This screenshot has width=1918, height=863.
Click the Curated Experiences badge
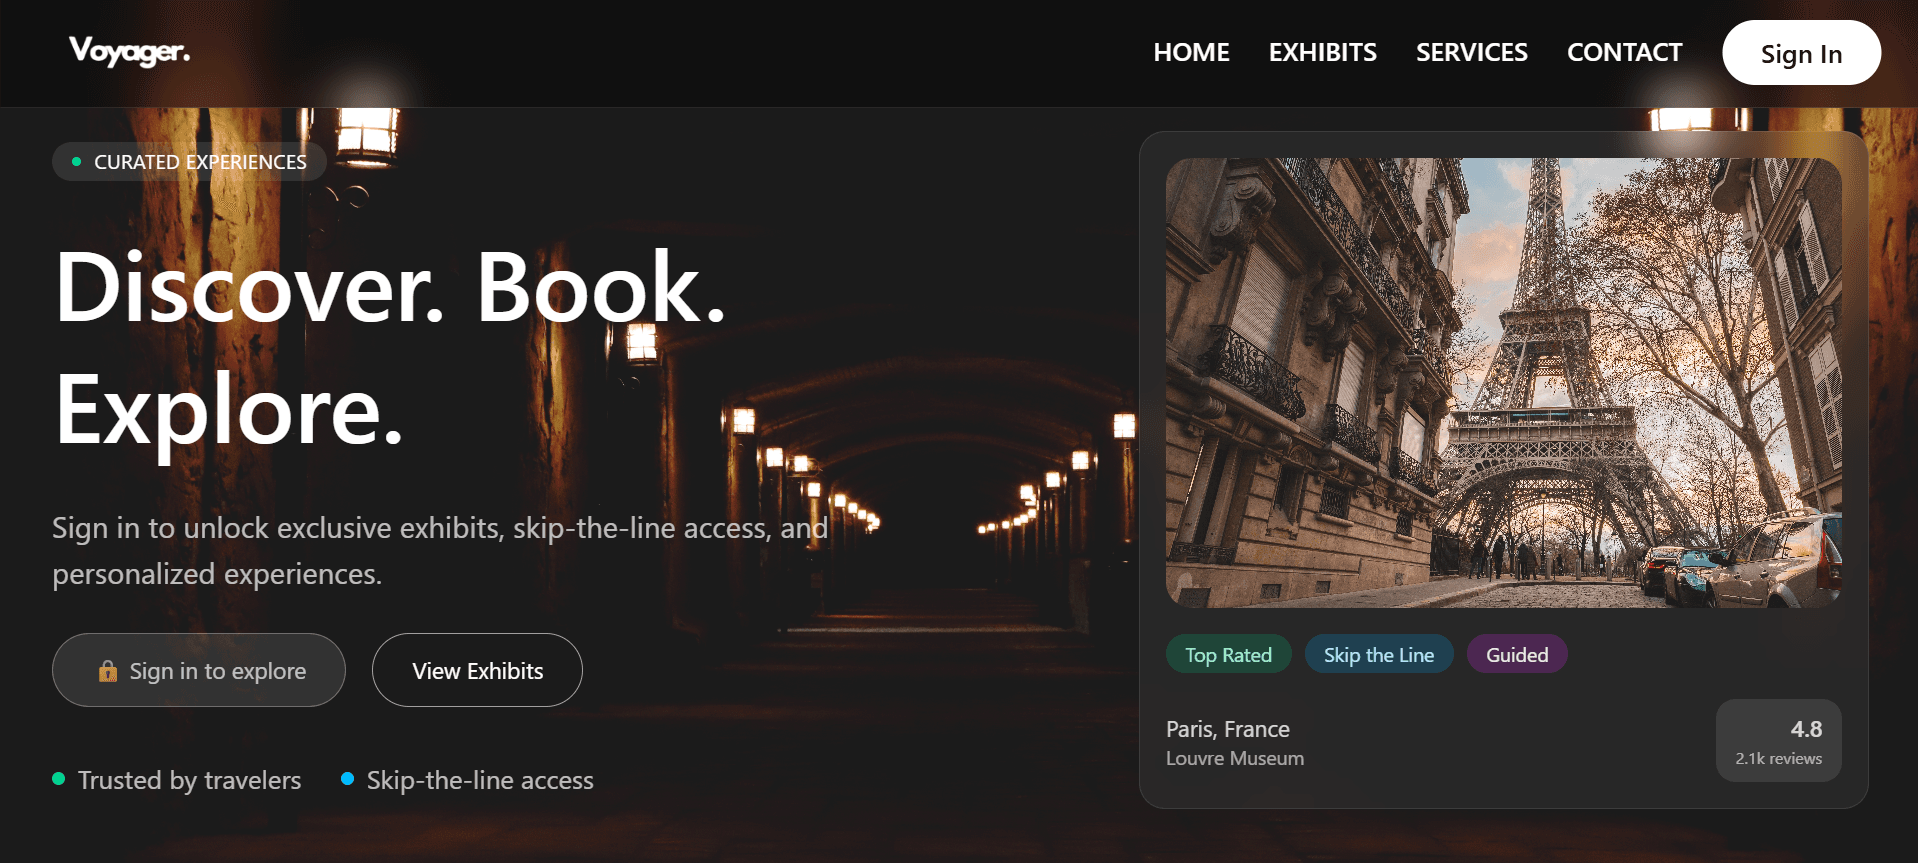click(x=189, y=162)
